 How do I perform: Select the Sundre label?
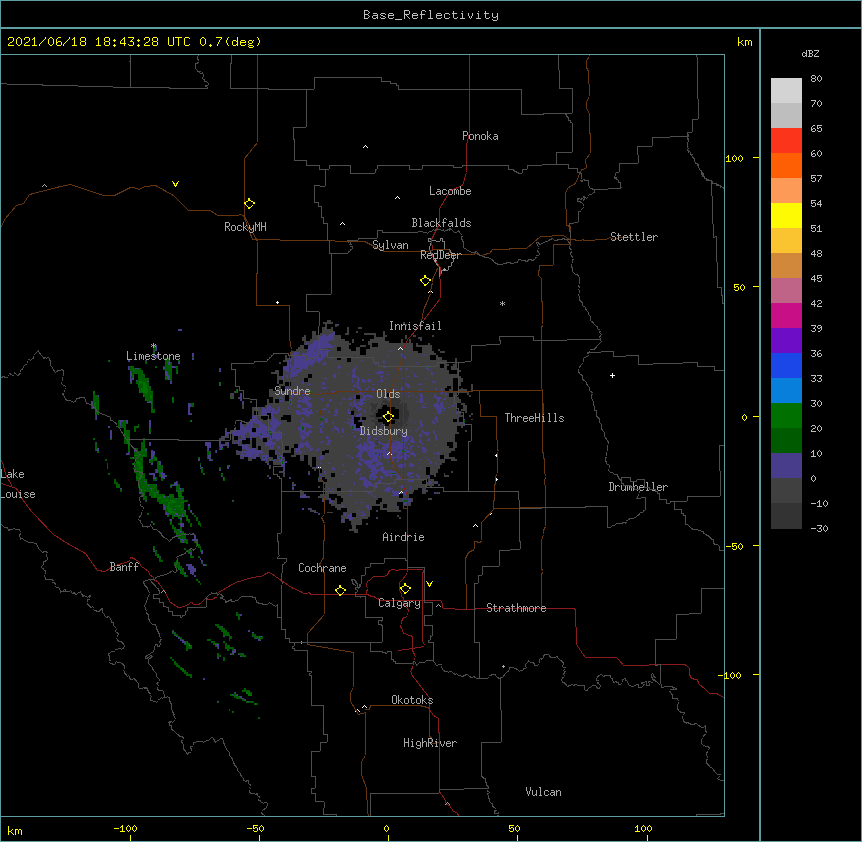292,391
